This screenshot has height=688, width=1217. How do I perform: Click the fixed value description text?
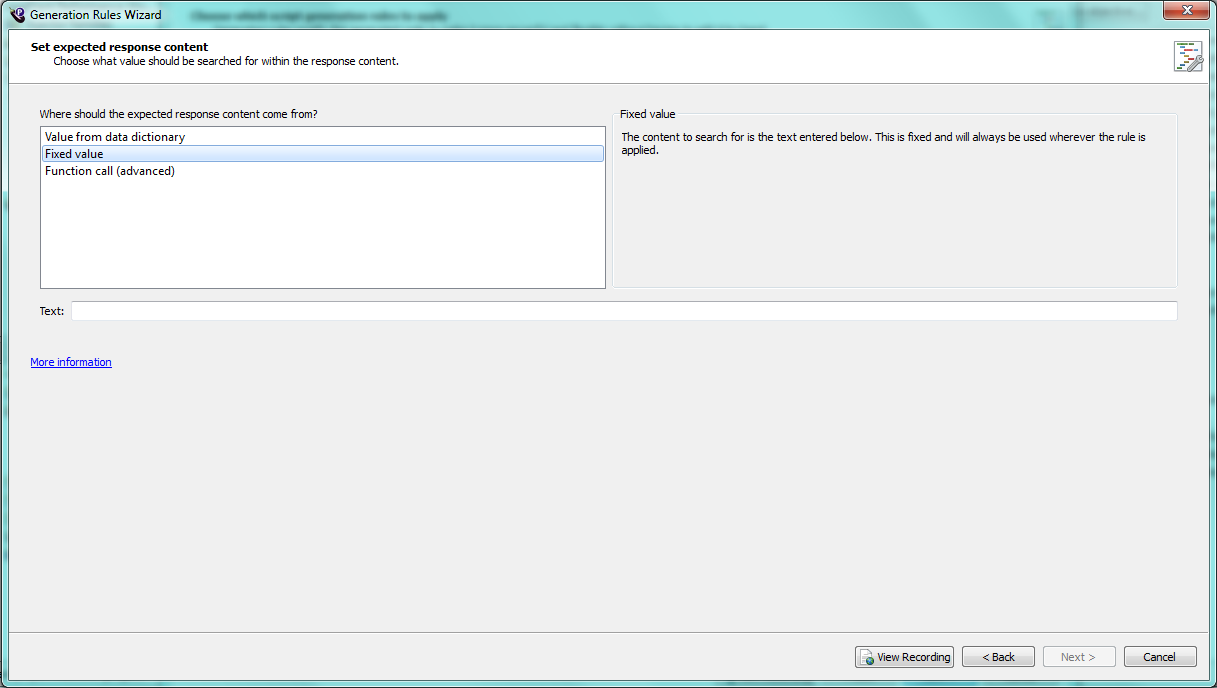(x=882, y=143)
